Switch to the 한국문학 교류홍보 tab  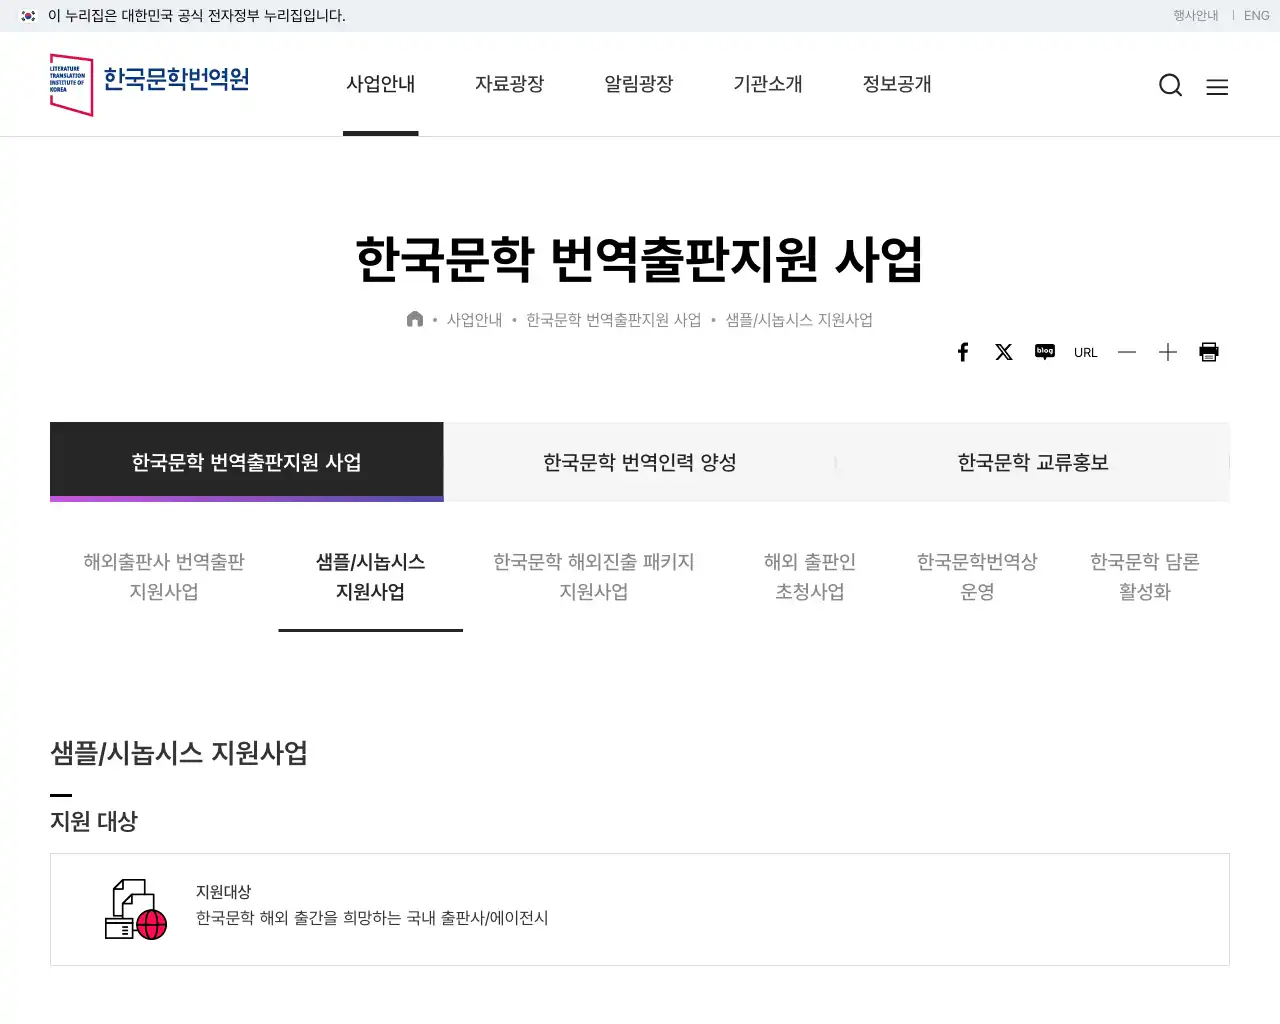[x=1033, y=462]
